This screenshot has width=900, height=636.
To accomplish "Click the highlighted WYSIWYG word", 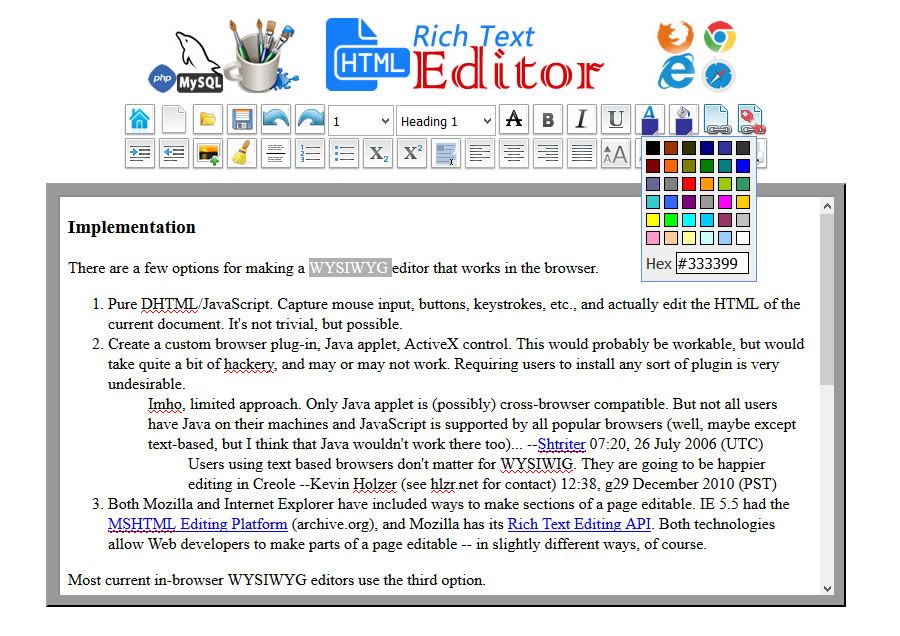I will click(350, 267).
